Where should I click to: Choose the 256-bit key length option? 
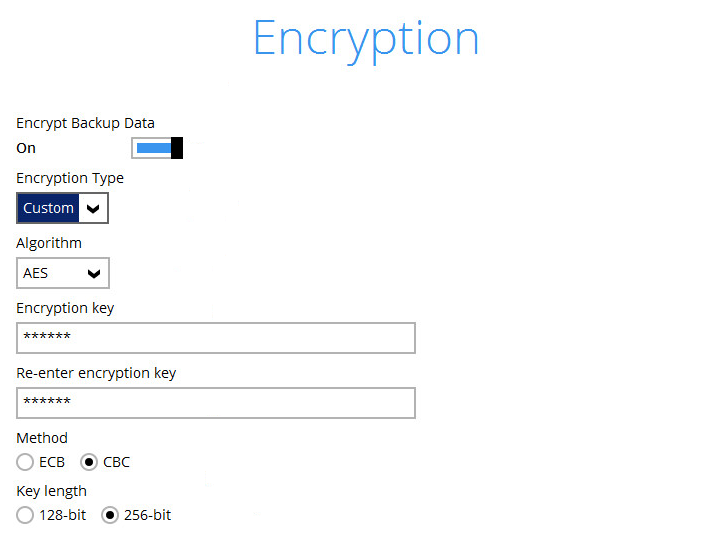pos(110,515)
